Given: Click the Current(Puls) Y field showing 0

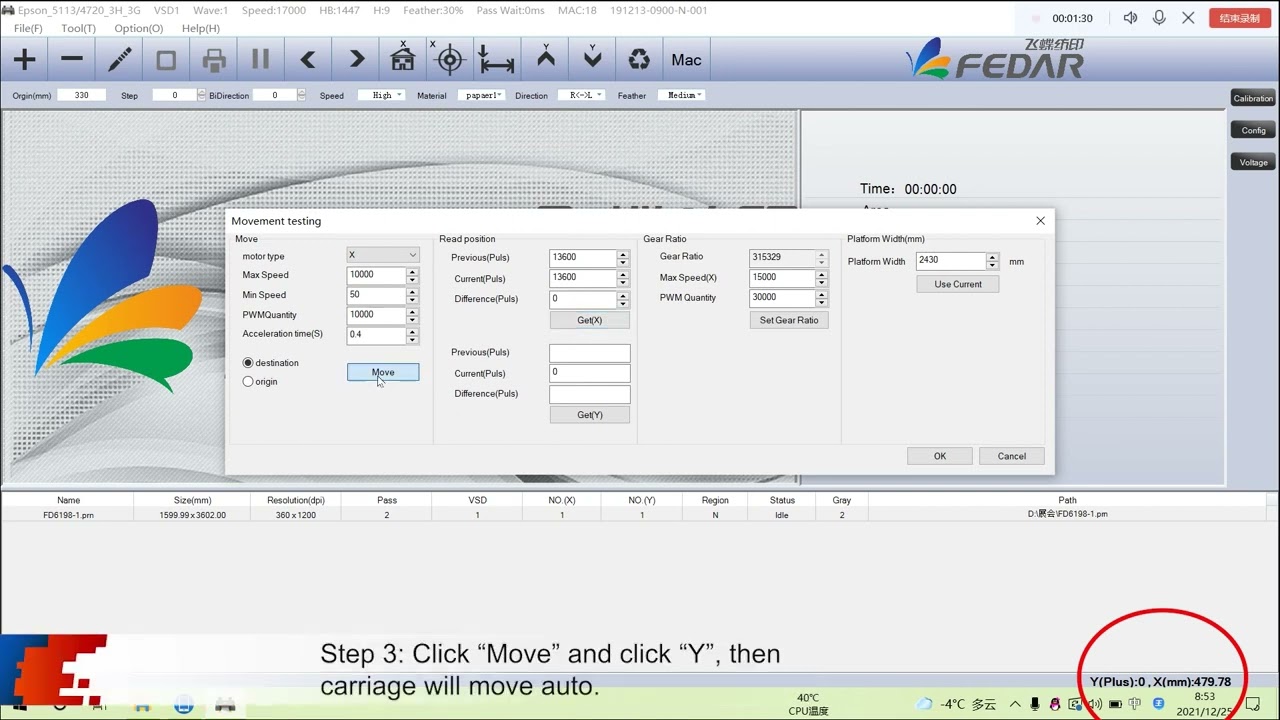Looking at the screenshot, I should 590,373.
